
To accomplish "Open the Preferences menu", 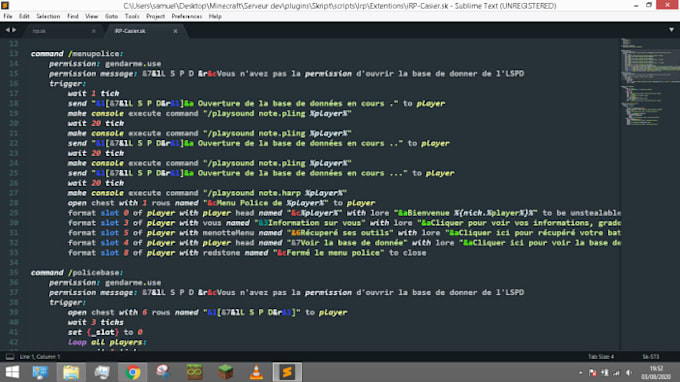I will [x=186, y=16].
